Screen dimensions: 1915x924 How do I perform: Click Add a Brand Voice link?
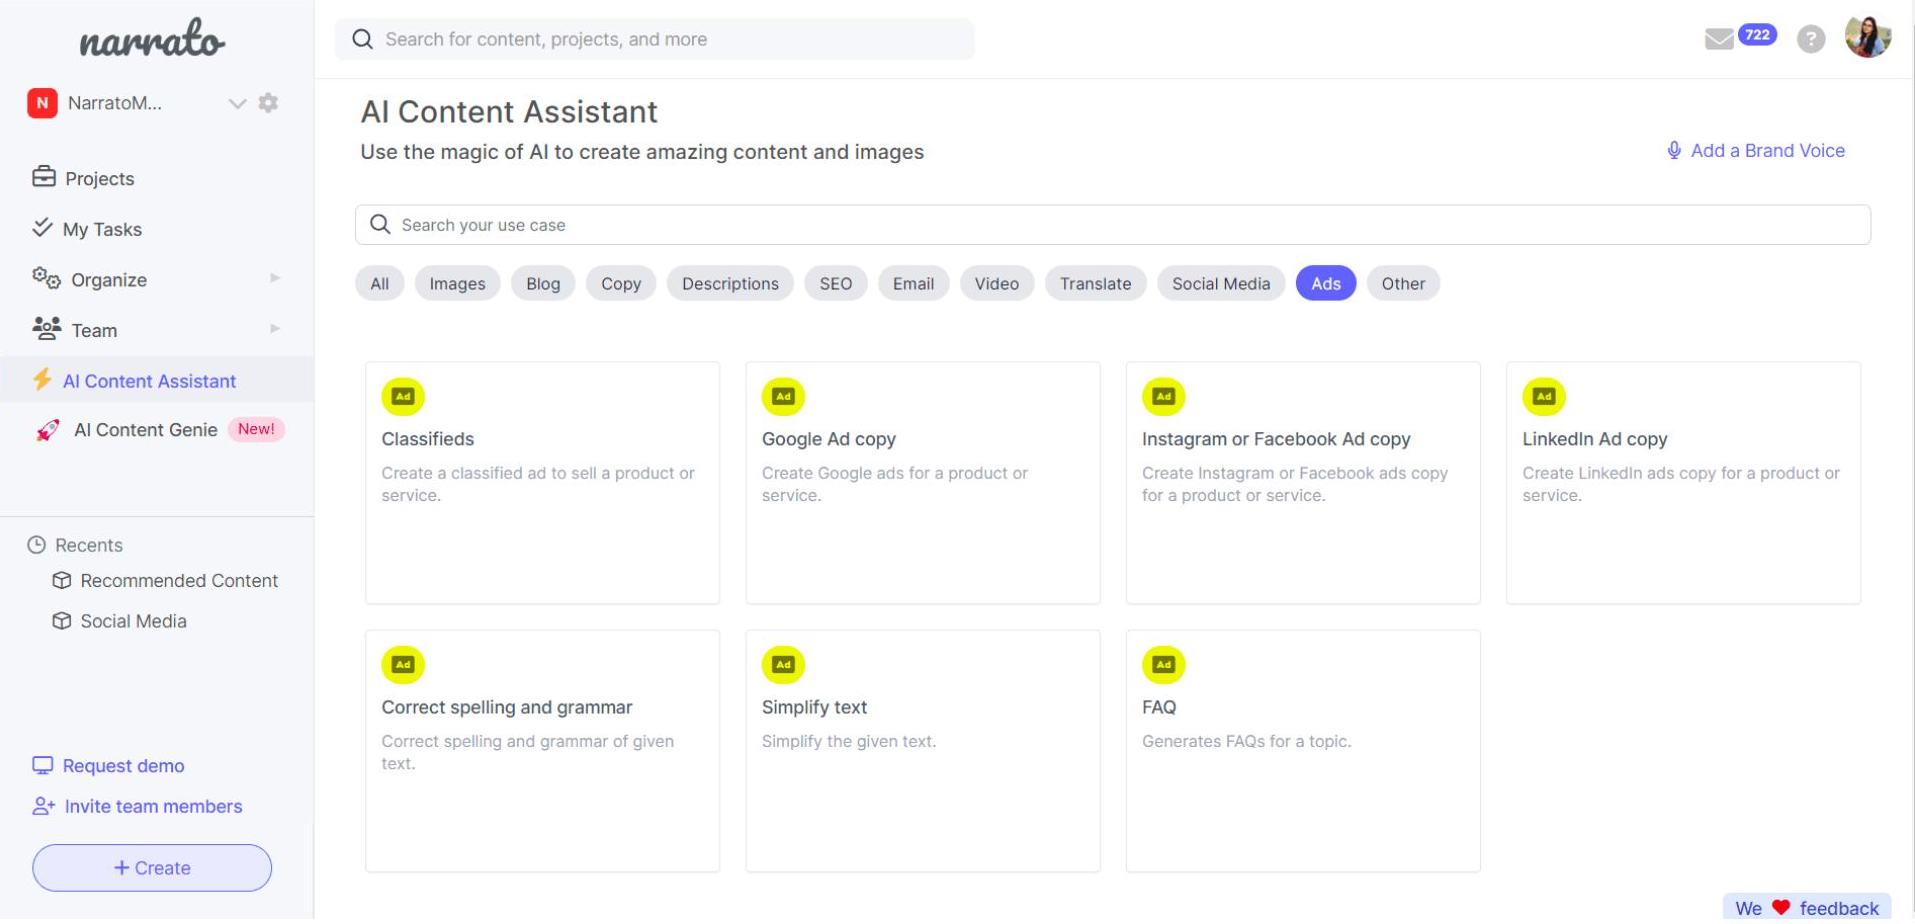click(x=1767, y=151)
